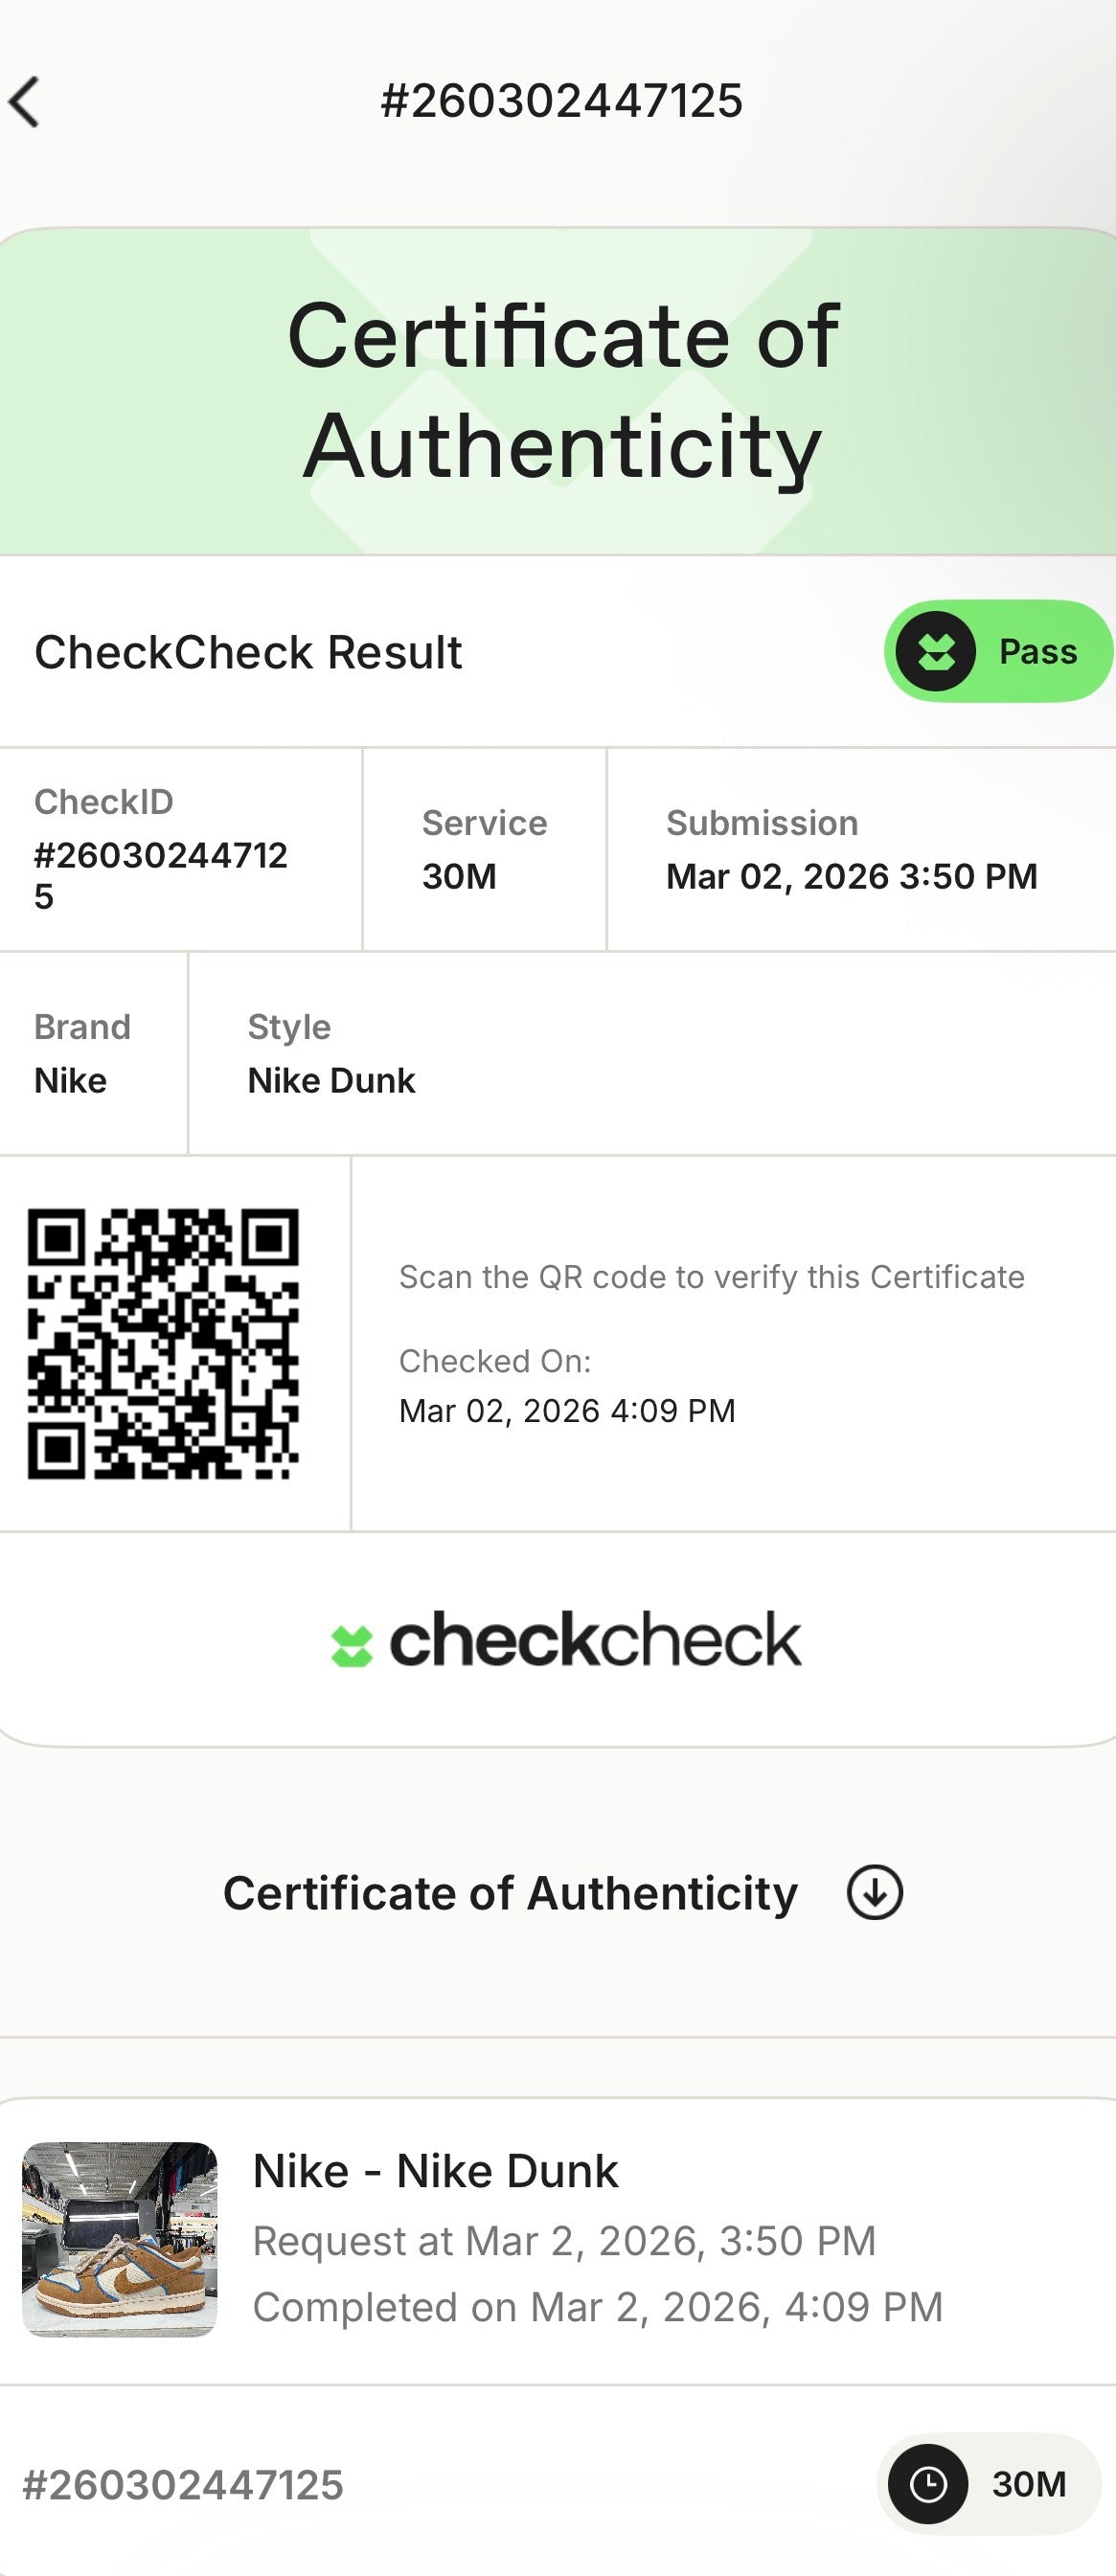This screenshot has height=2576, width=1116.
Task: Click the download certificate arrow icon
Action: (x=874, y=1892)
